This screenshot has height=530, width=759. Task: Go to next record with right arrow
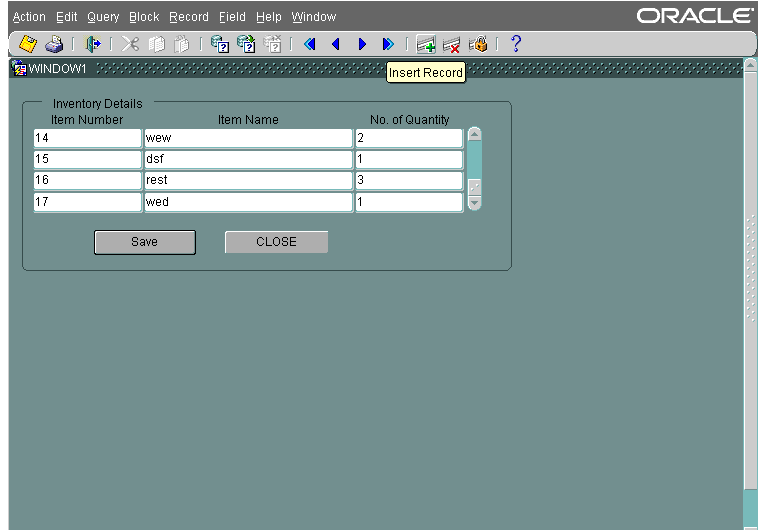coord(362,44)
